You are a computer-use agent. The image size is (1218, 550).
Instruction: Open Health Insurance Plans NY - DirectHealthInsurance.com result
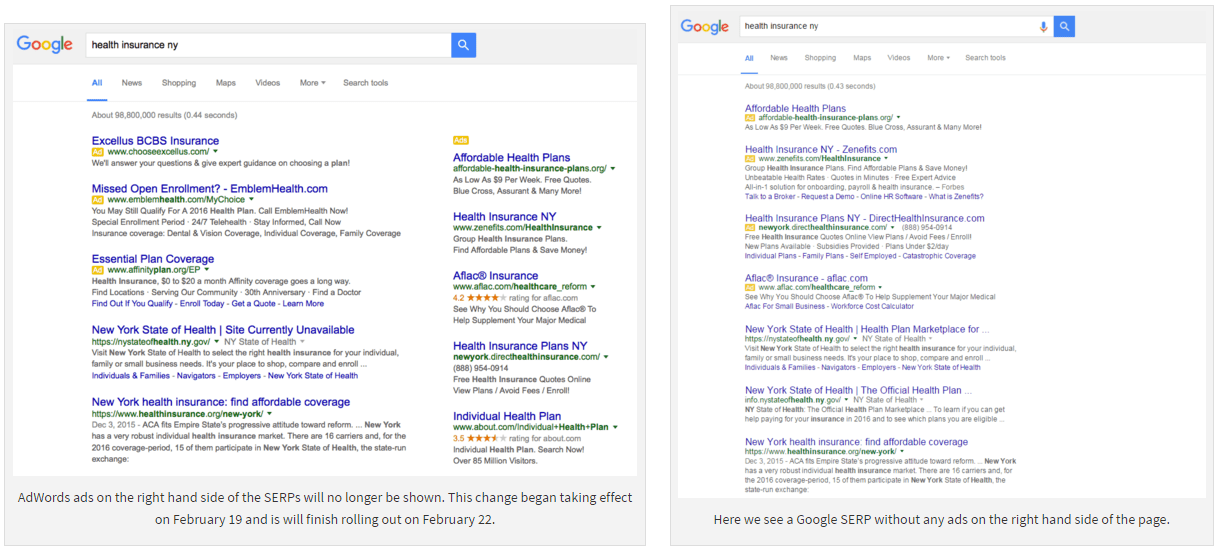[x=864, y=218]
